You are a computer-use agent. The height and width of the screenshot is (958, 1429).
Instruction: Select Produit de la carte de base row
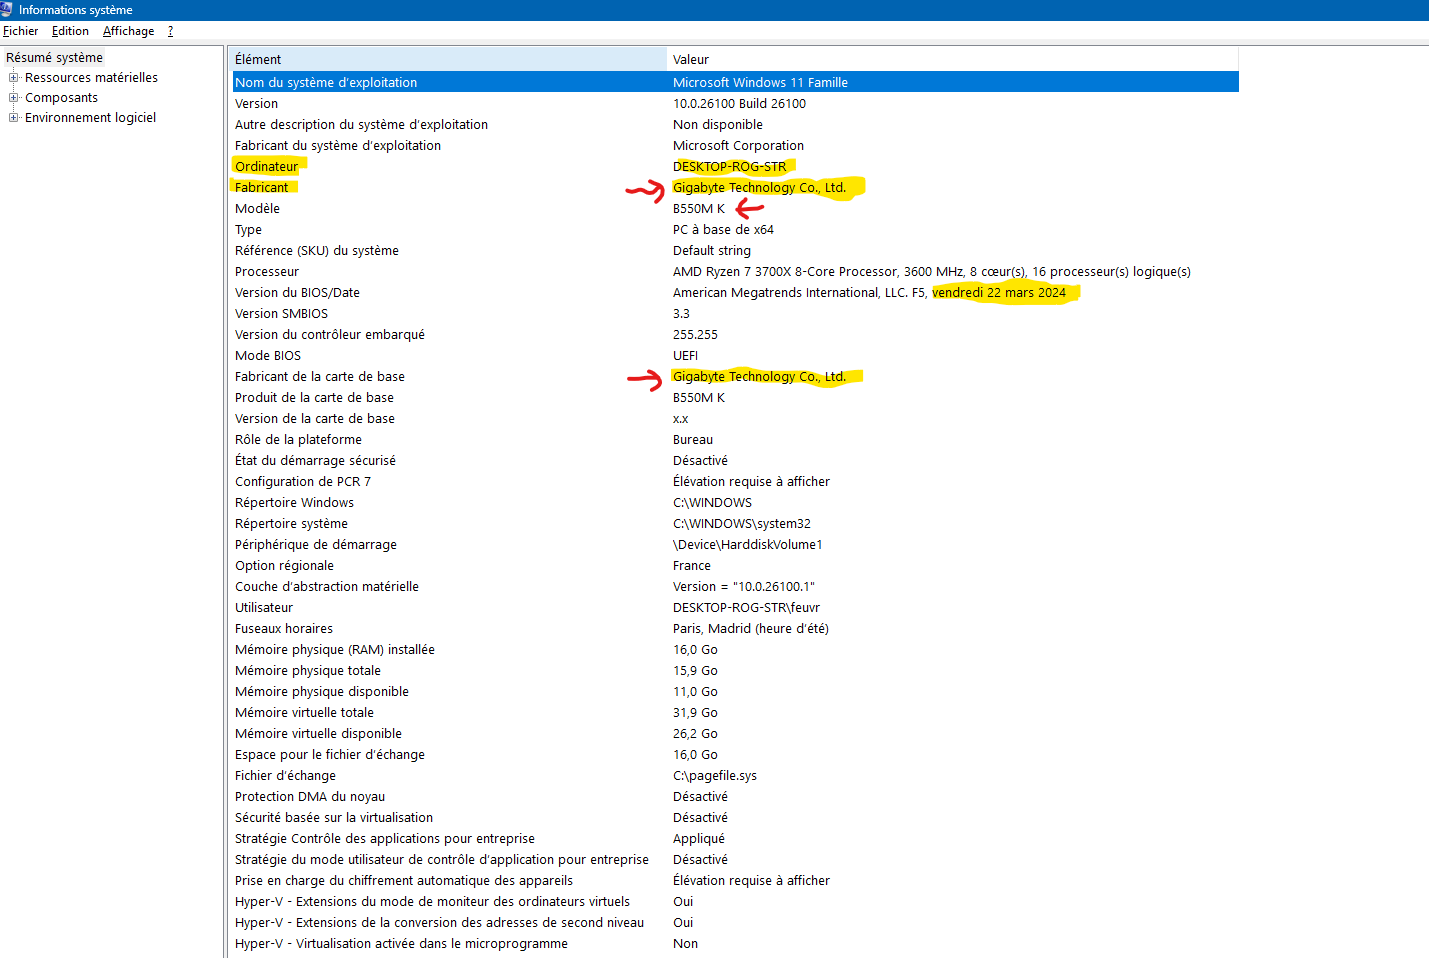pyautogui.click(x=314, y=398)
